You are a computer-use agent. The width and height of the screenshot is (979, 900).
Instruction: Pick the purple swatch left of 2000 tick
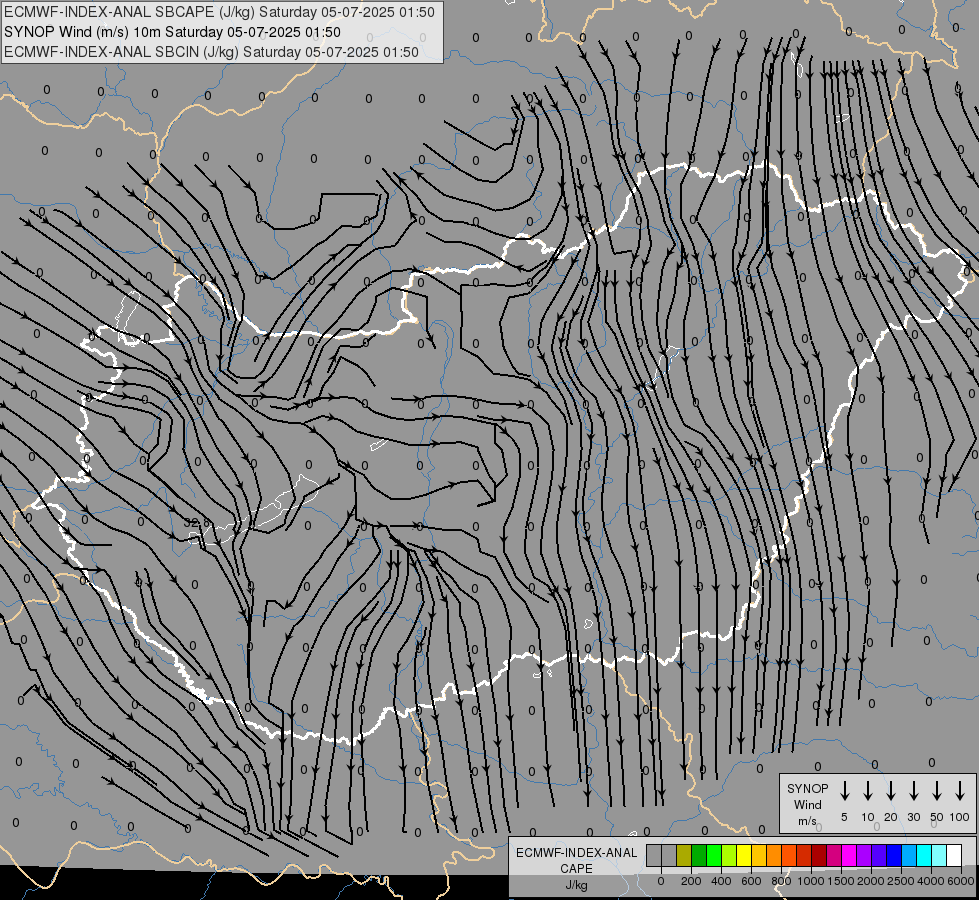pos(864,855)
